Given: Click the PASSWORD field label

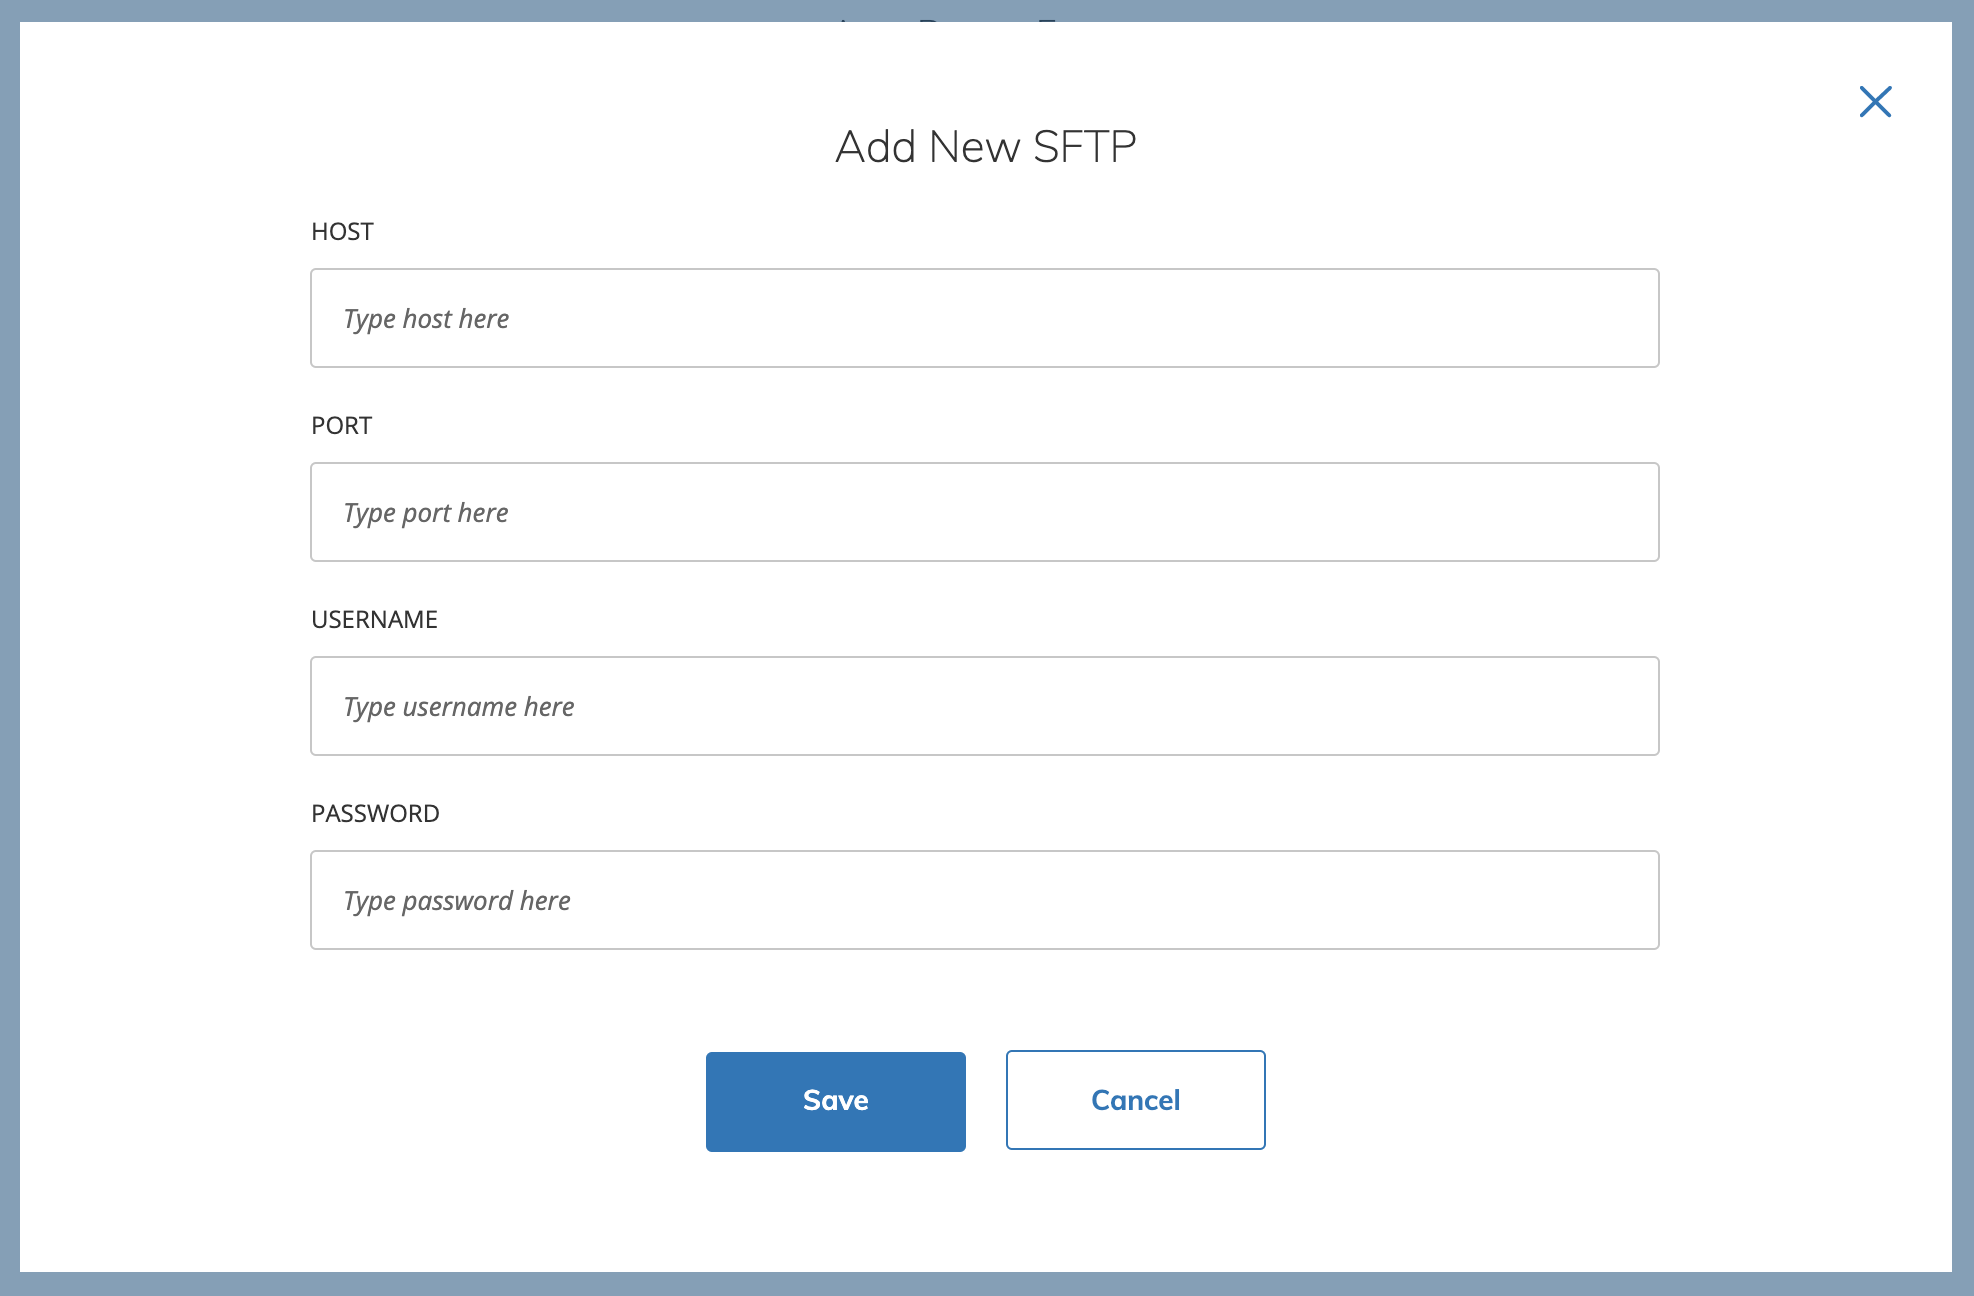Looking at the screenshot, I should (375, 814).
